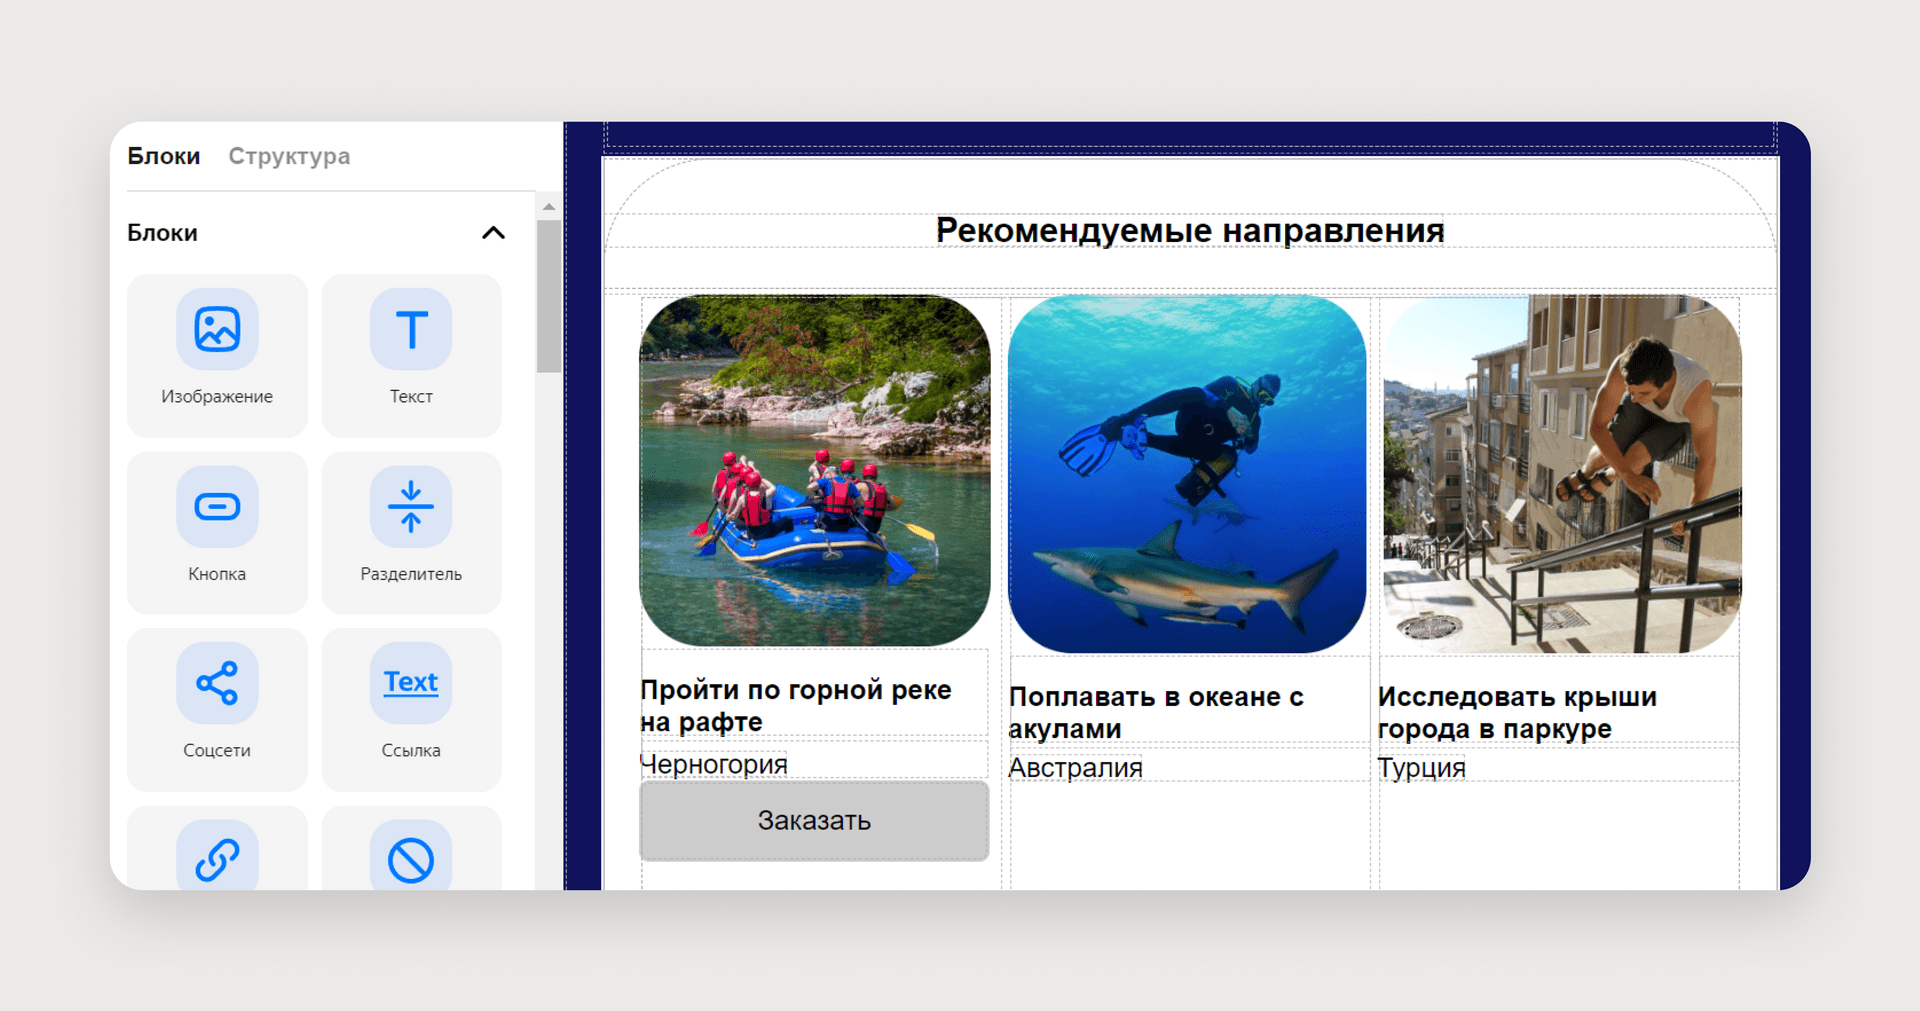Select the Черногория label
The height and width of the screenshot is (1011, 1920).
(x=714, y=764)
